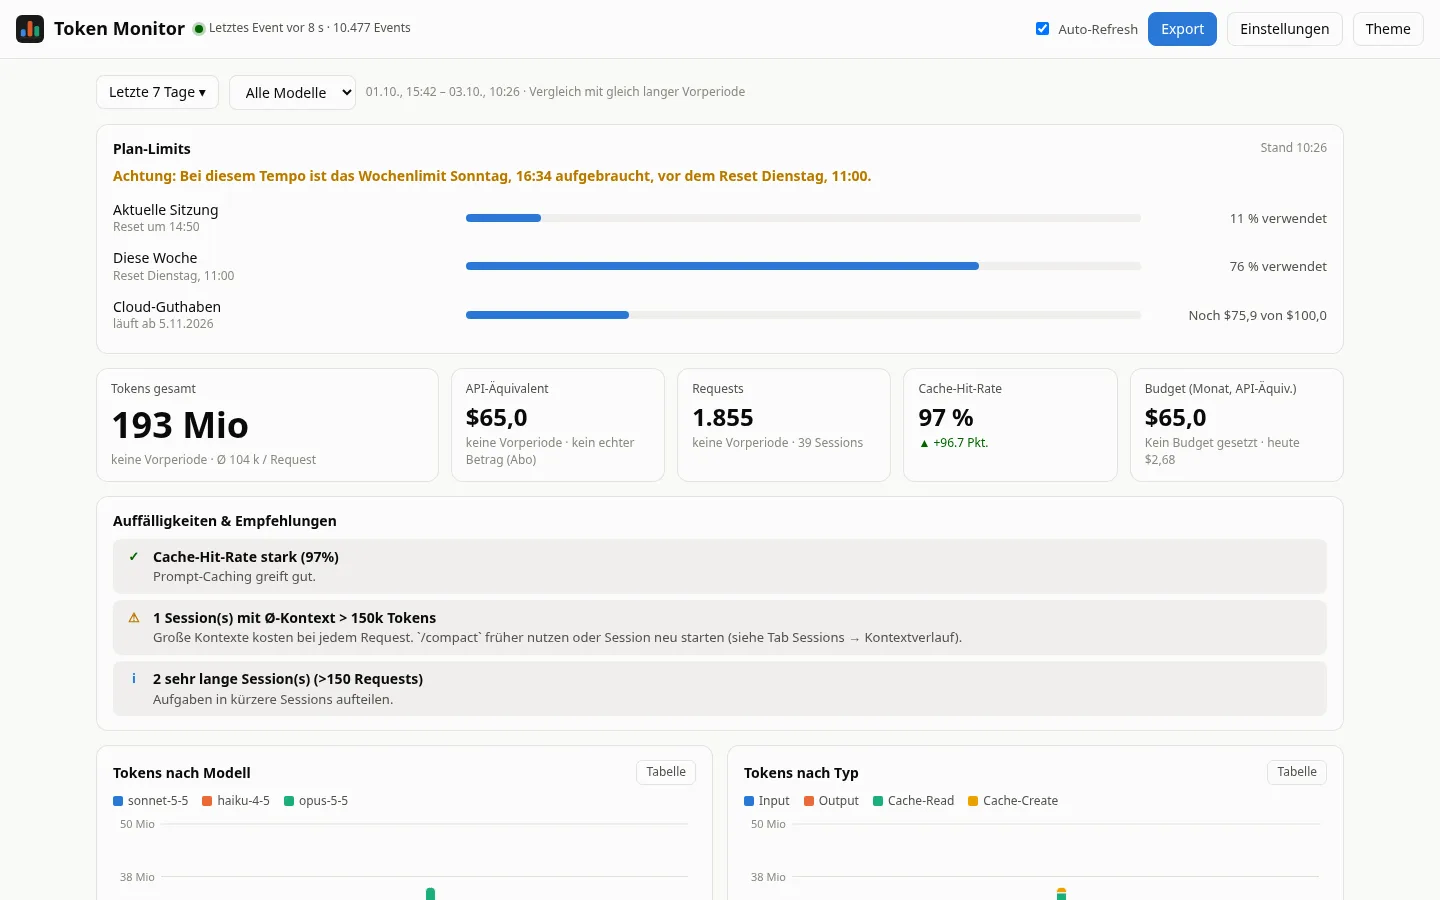Viewport: 1440px width, 900px height.
Task: Click the warning triangle next to Ø-Kontext
Action: (134, 618)
